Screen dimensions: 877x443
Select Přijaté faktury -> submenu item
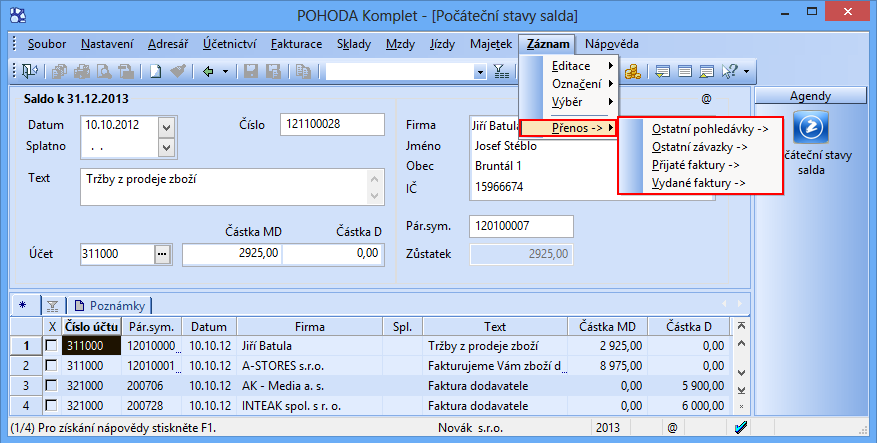696,165
